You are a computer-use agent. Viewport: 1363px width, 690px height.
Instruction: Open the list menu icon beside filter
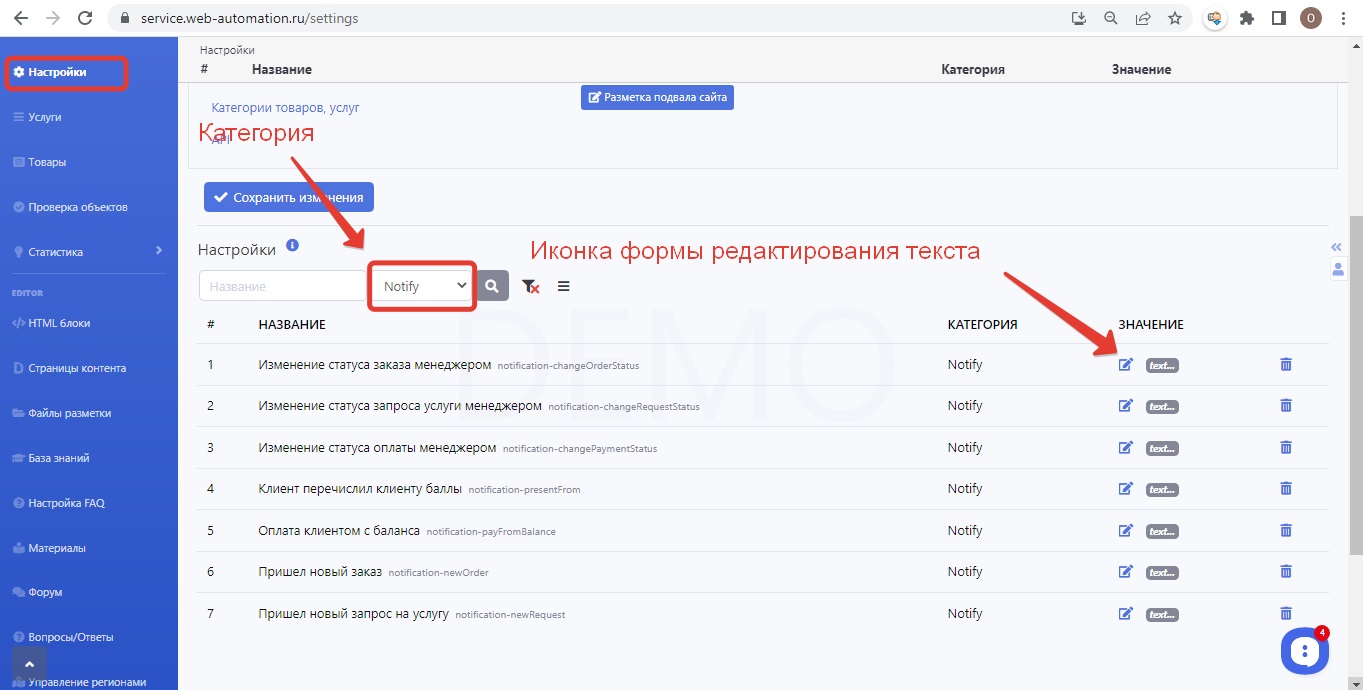coord(564,286)
